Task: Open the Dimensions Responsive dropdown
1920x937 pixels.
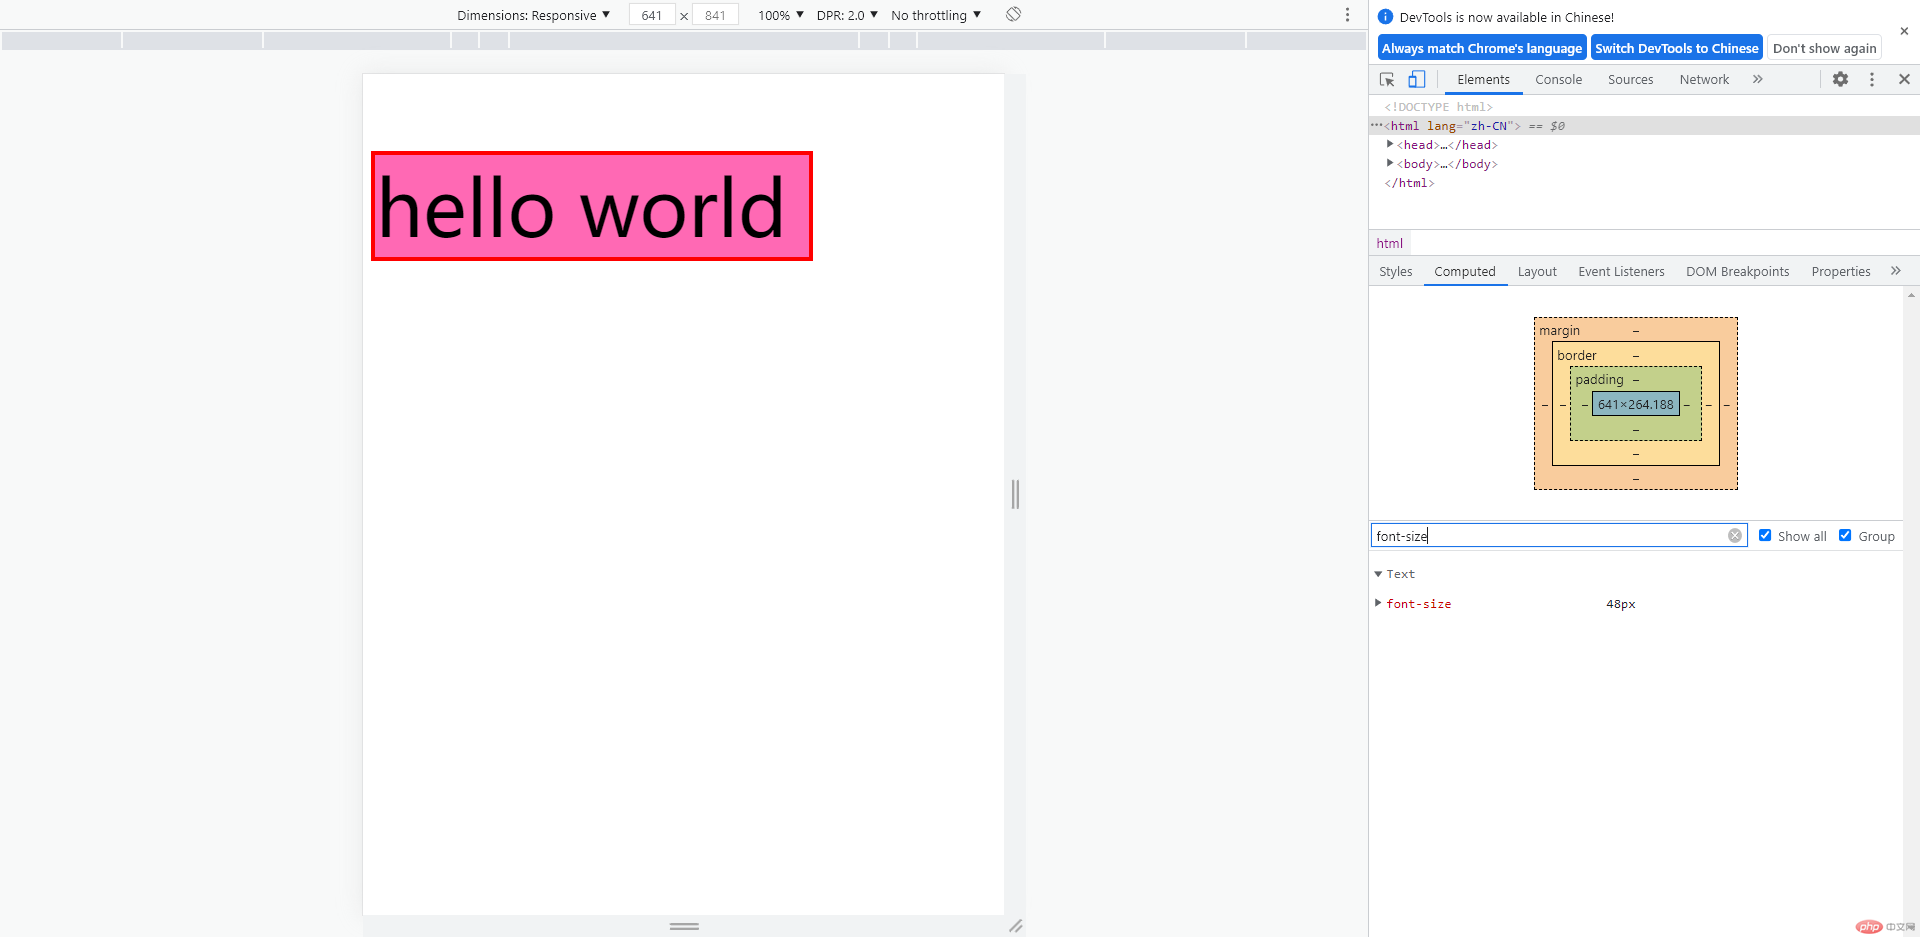Action: pos(533,15)
